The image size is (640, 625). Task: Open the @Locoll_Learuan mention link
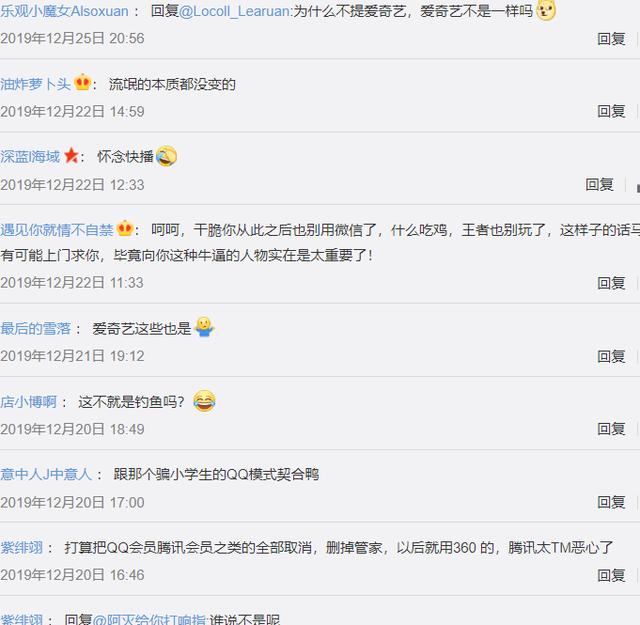(235, 11)
